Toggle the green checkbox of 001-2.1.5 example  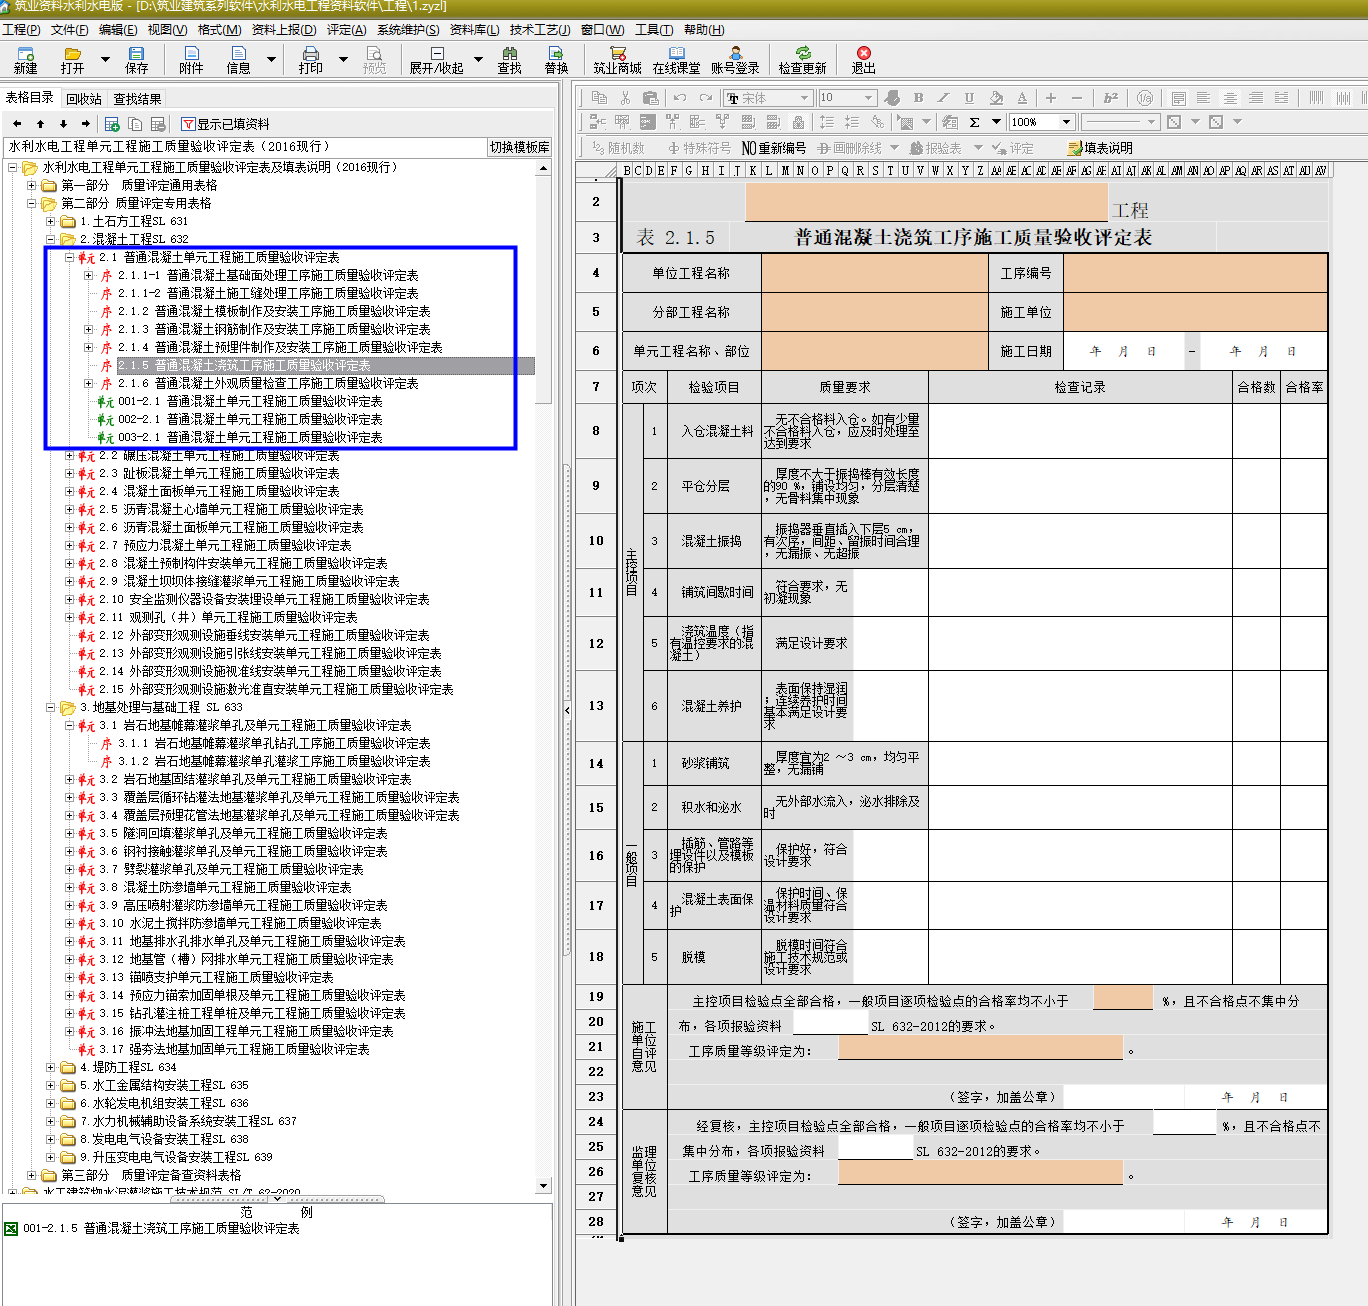11,1228
